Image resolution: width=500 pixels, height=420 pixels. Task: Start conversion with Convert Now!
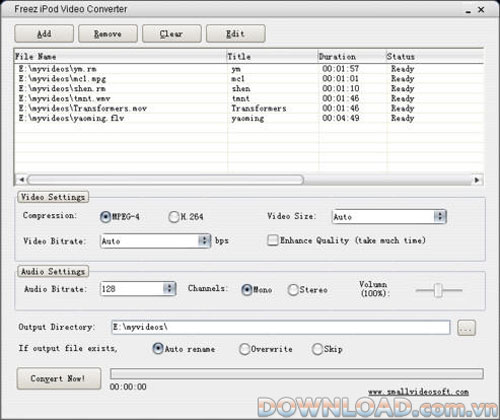[59, 379]
